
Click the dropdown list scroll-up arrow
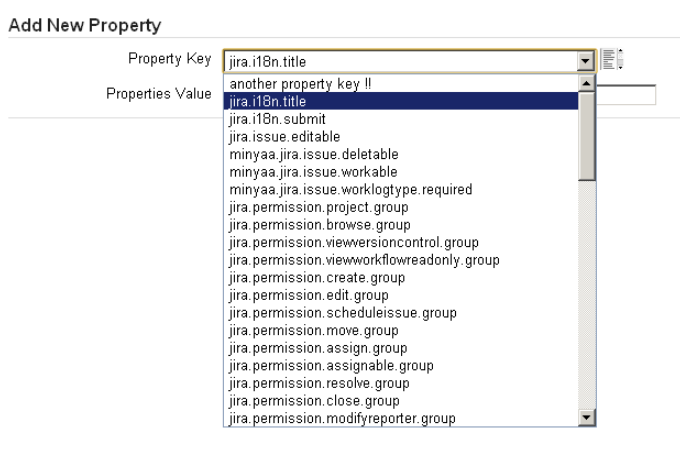click(587, 83)
